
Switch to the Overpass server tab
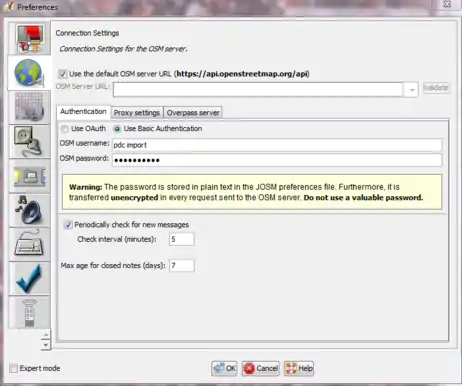[193, 113]
